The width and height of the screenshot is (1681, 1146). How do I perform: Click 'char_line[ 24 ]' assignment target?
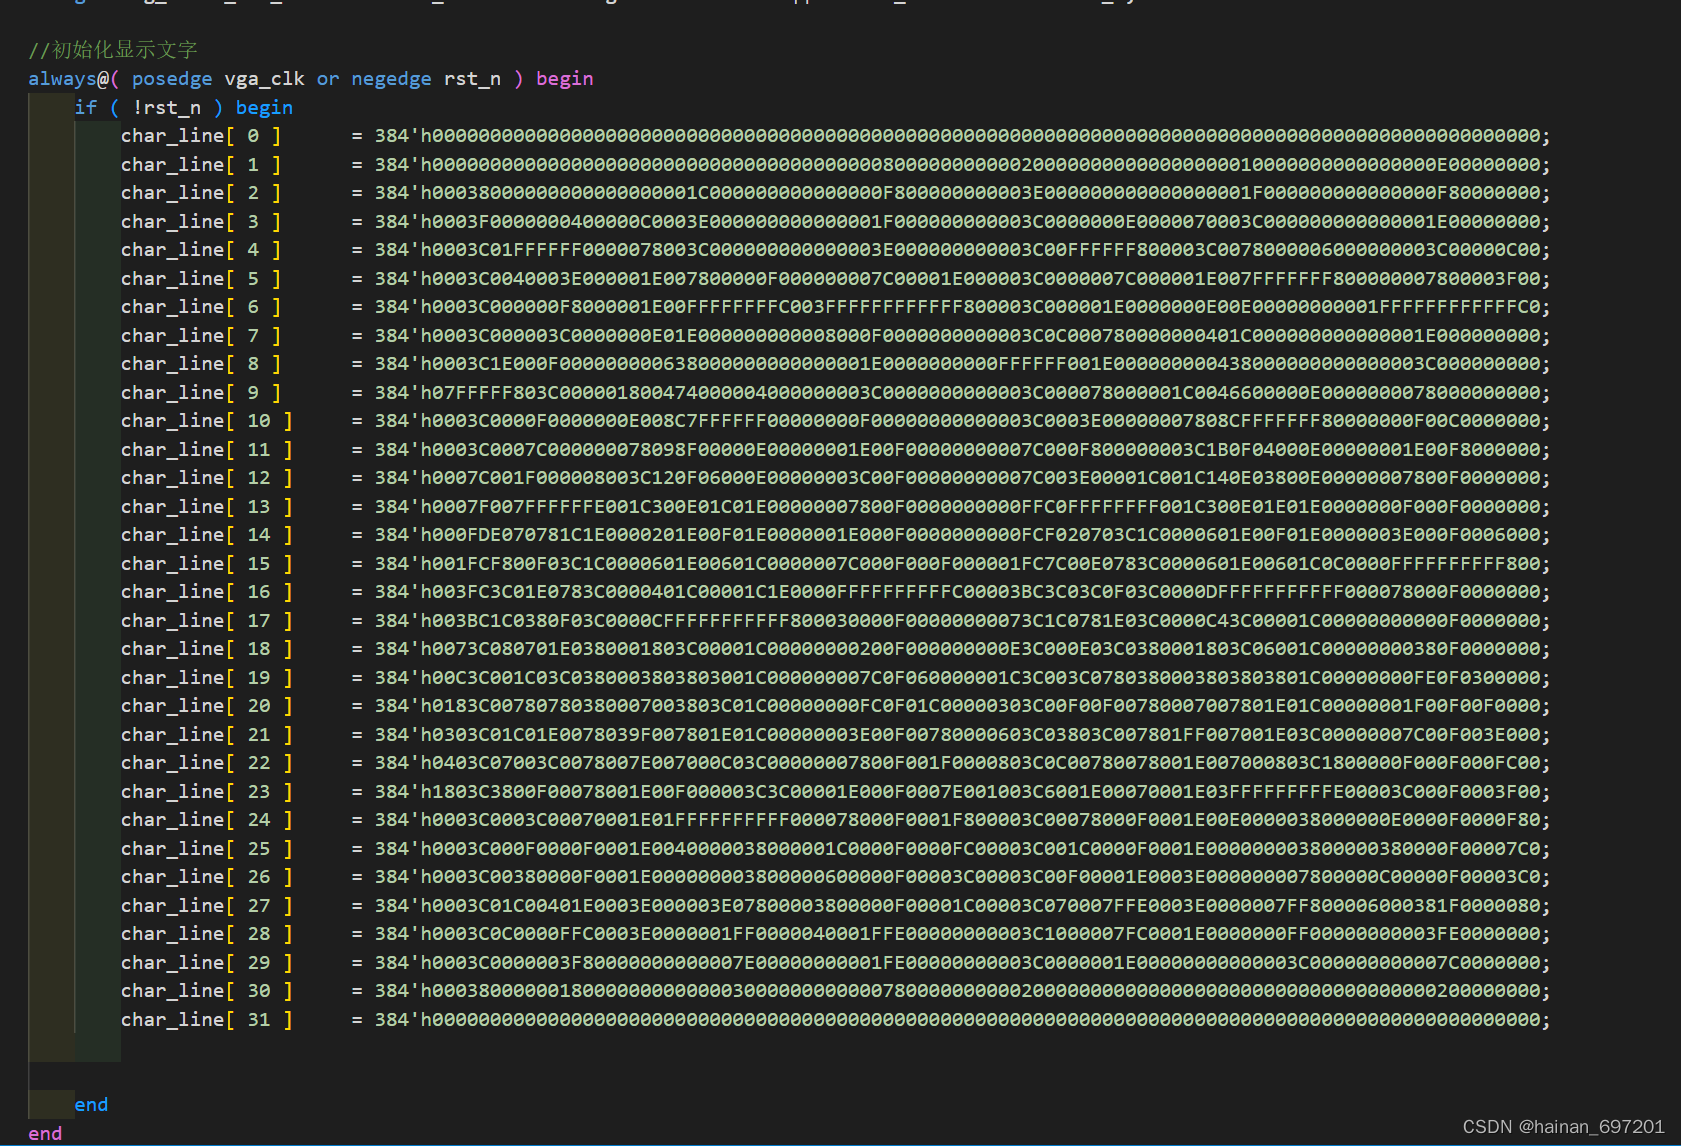coord(207,820)
